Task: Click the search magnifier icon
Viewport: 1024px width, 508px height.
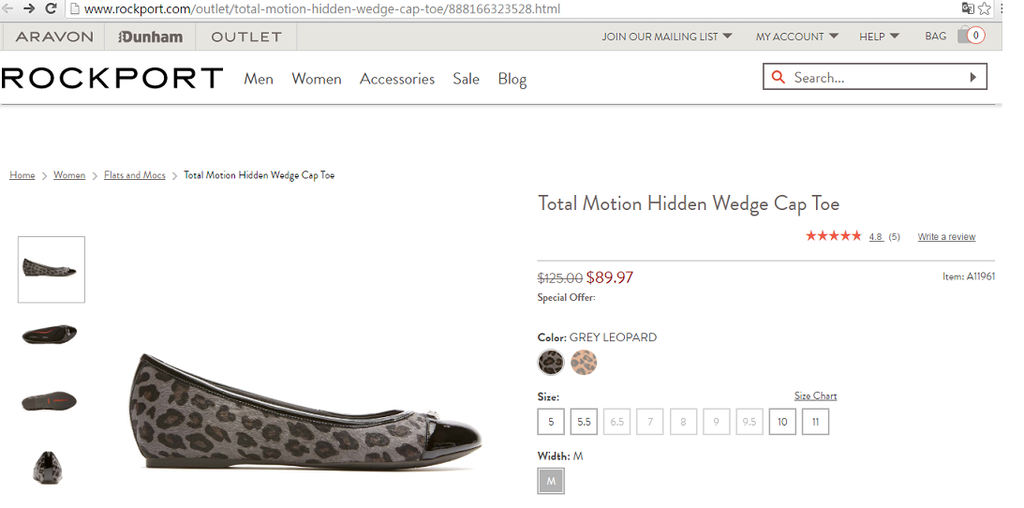Action: 778,77
